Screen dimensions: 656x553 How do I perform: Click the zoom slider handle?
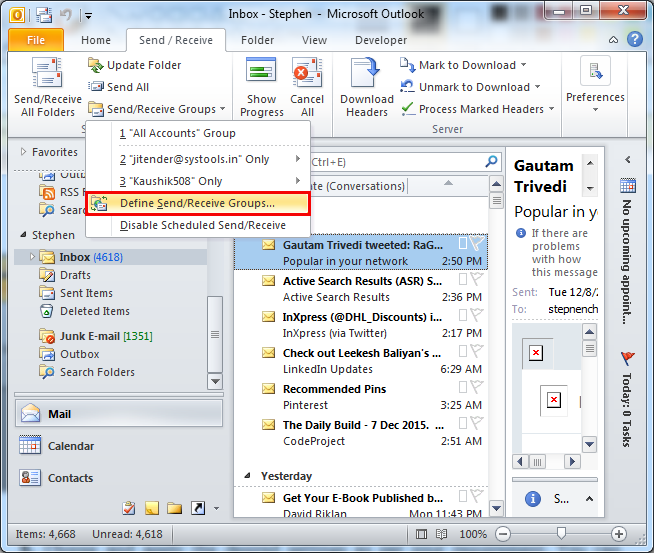561,533
